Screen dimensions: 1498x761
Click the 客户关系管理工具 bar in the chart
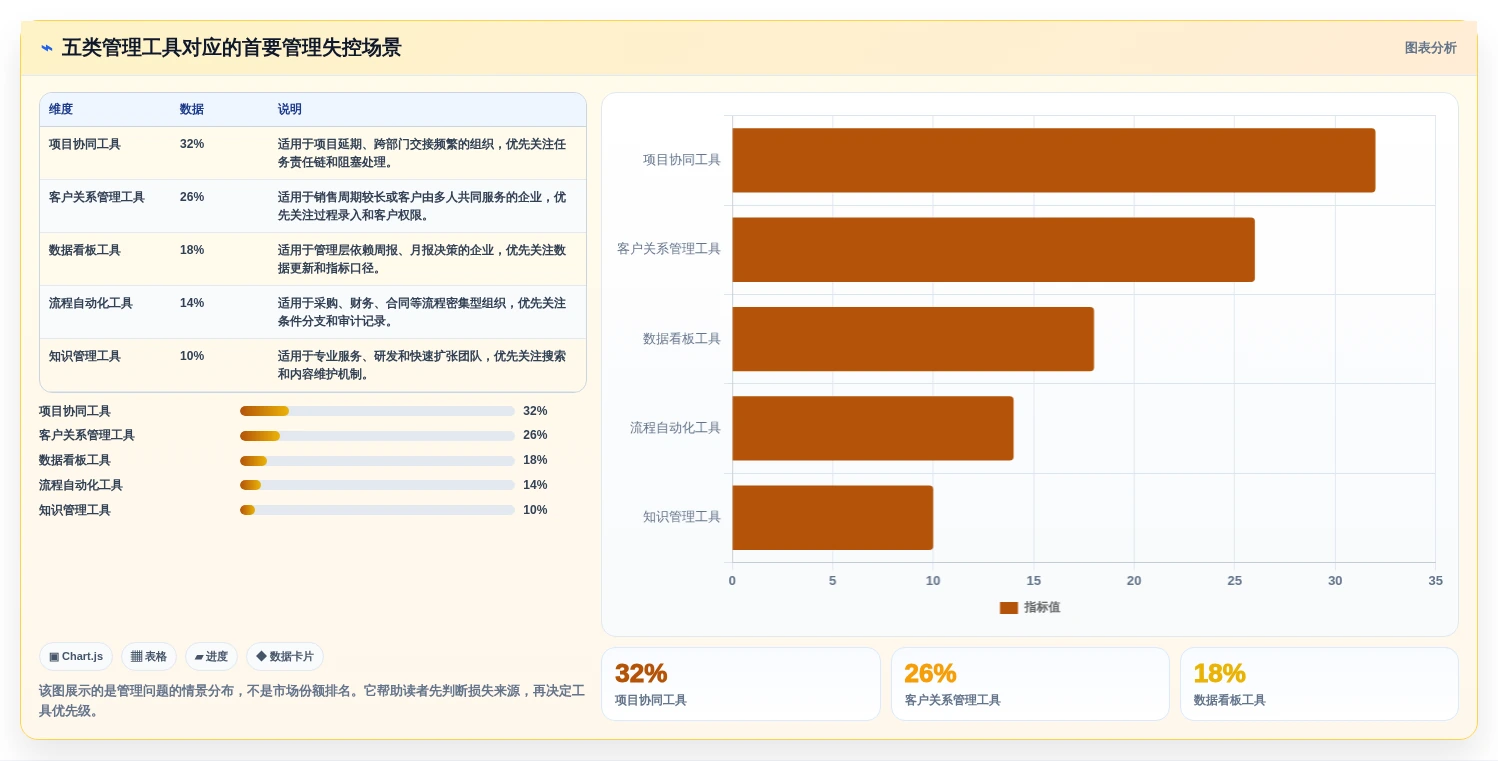993,249
